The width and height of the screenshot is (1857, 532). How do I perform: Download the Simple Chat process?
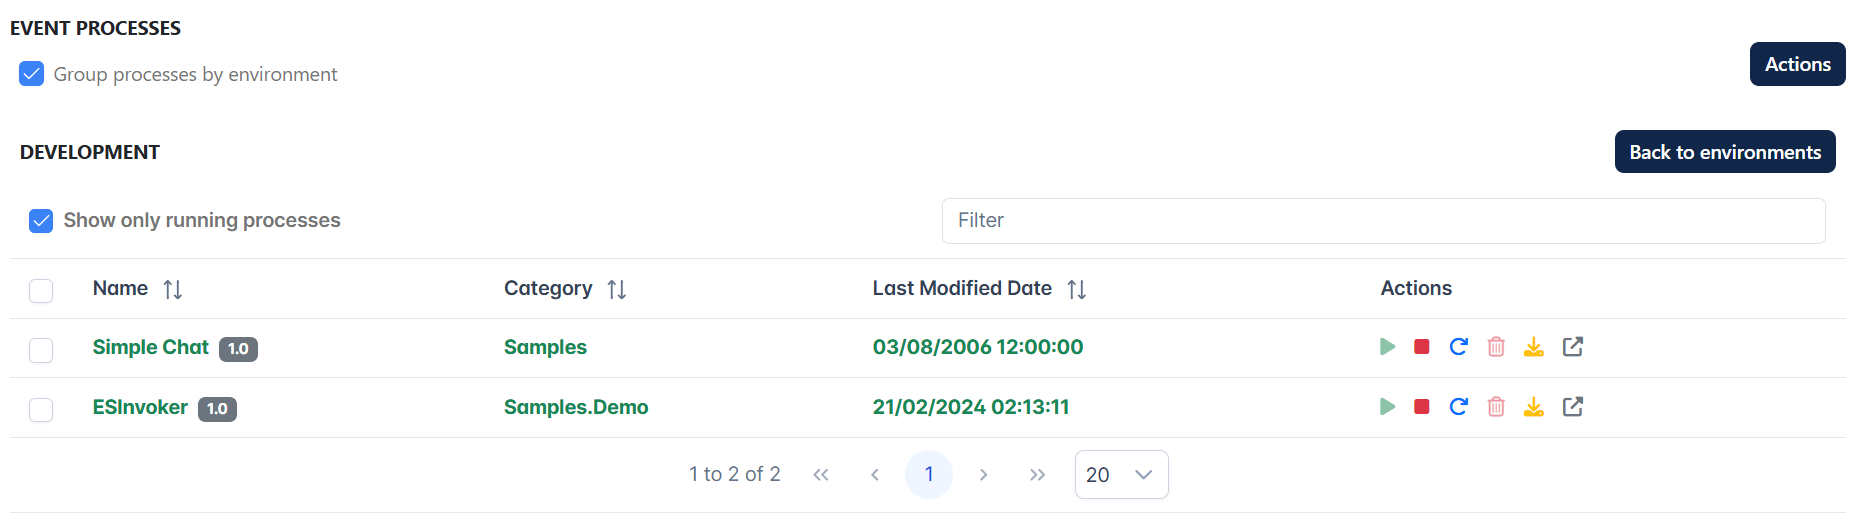coord(1534,347)
